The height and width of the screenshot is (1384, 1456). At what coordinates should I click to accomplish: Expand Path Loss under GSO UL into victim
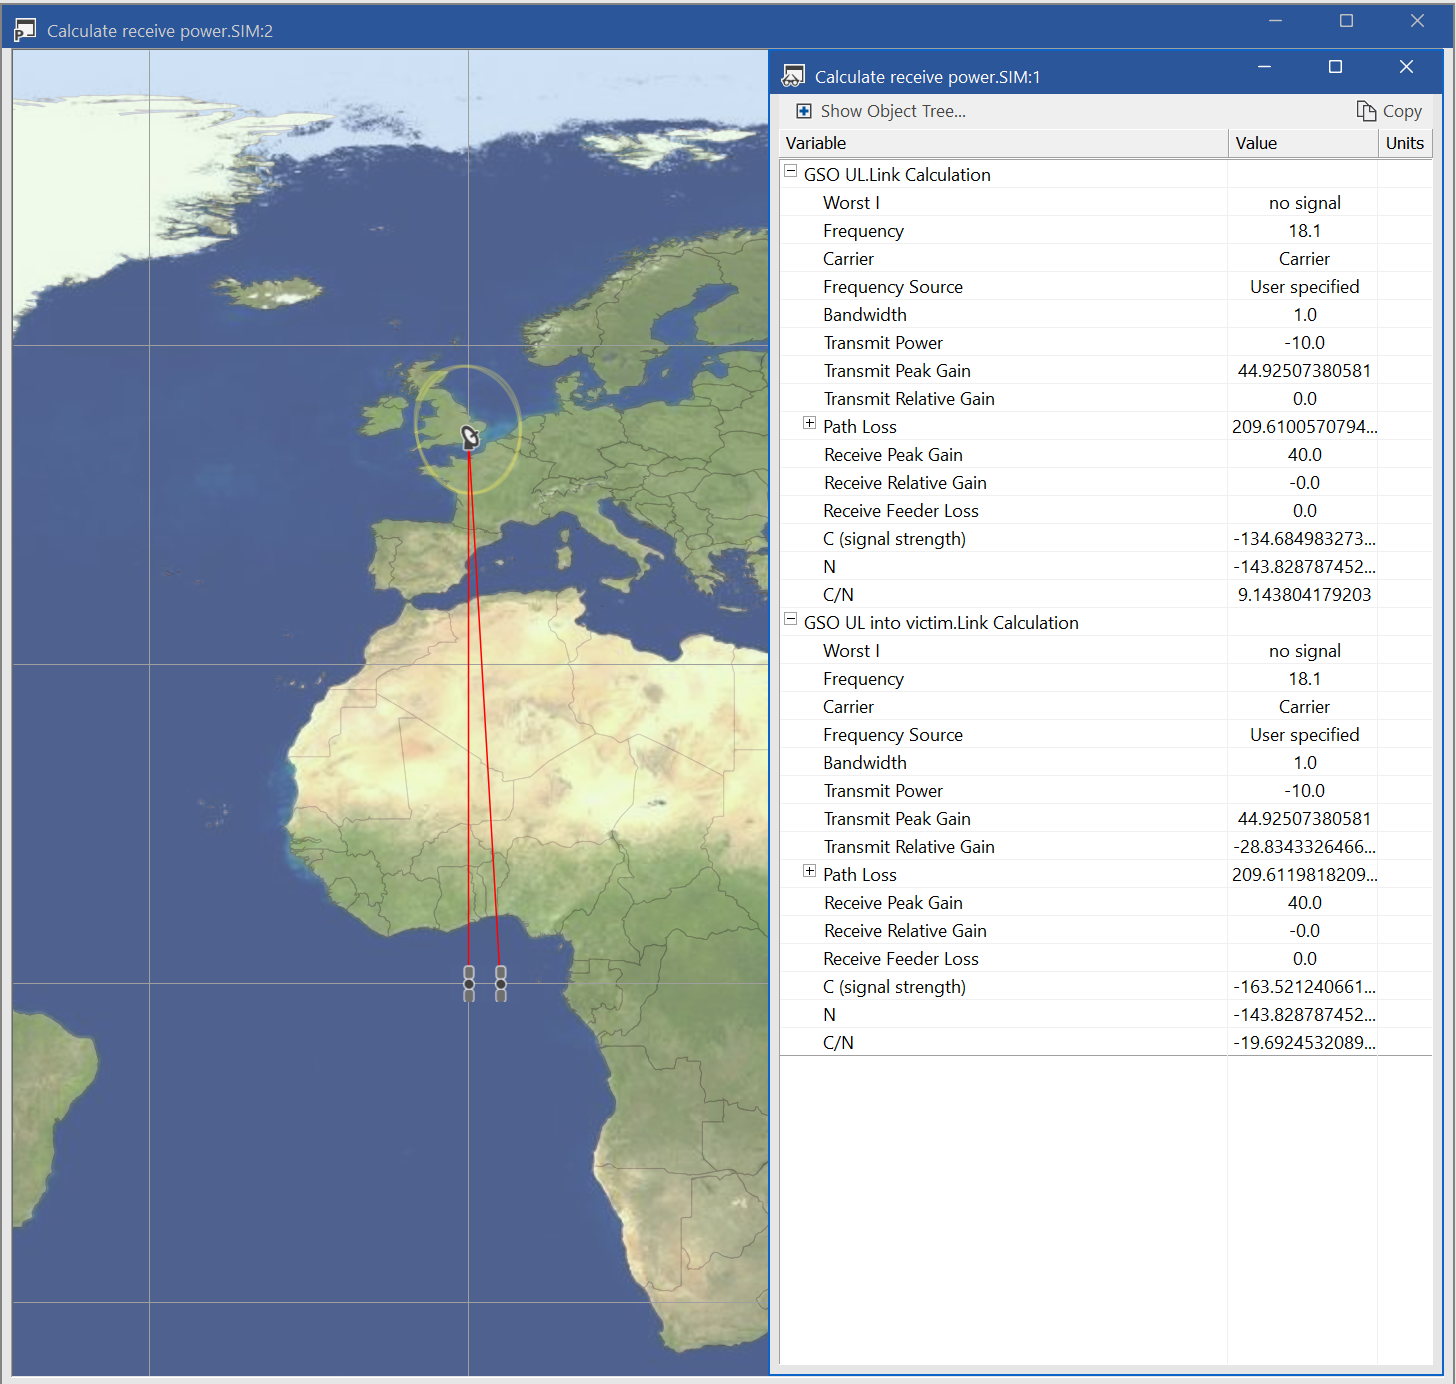click(810, 872)
